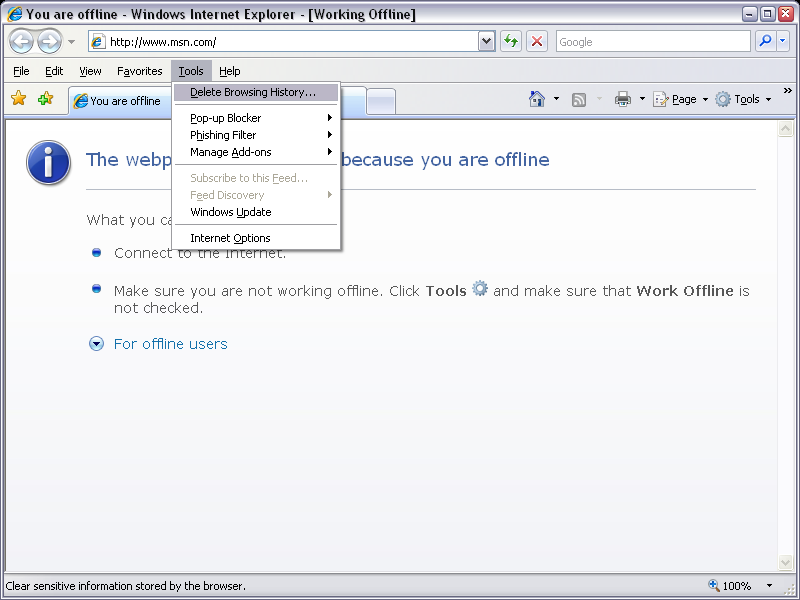Click the zoom level magnifier icon
Viewport: 800px width, 600px height.
coord(714,585)
